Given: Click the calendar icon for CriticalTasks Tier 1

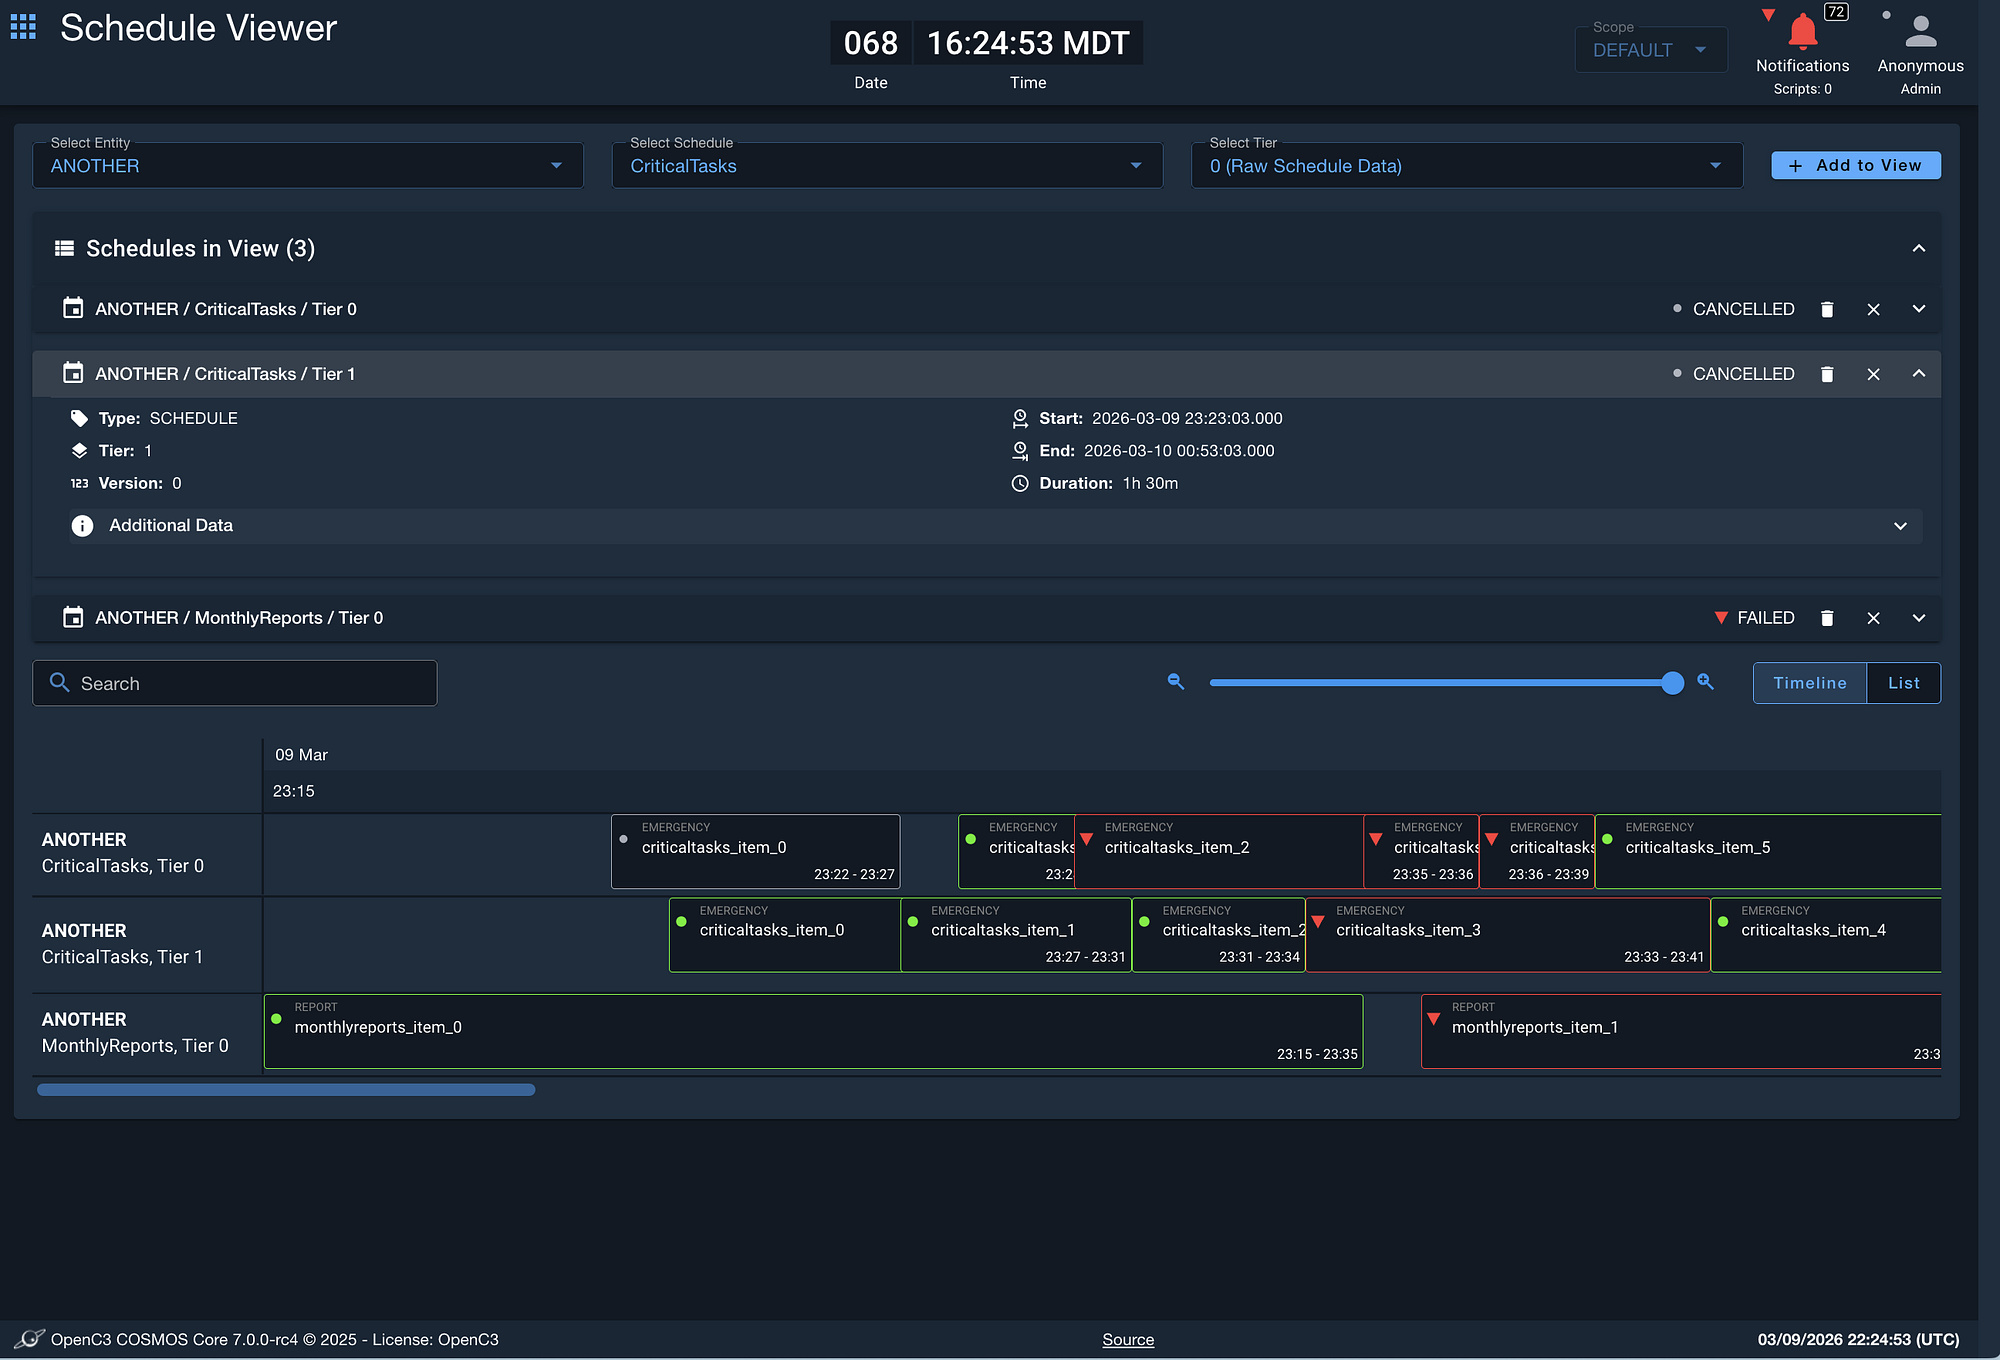Looking at the screenshot, I should coord(73,373).
